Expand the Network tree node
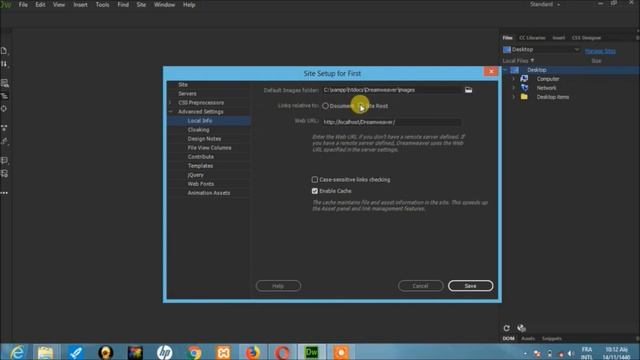Viewport: 640px width, 360px height. tap(513, 88)
